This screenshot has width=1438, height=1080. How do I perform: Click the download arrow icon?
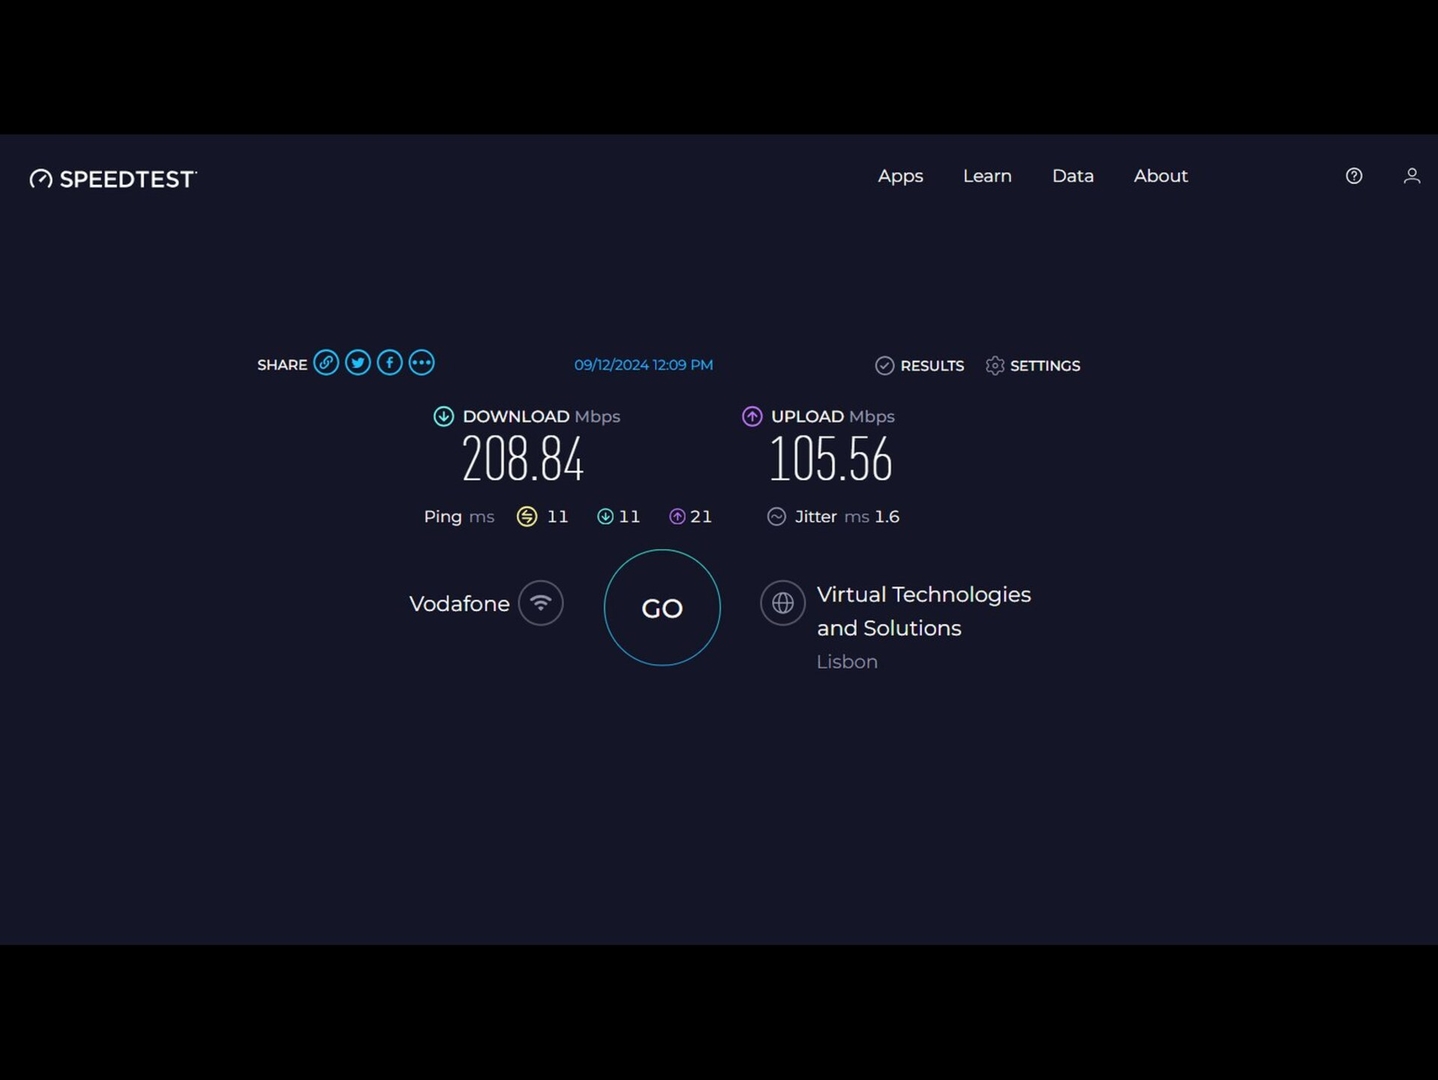click(x=443, y=417)
